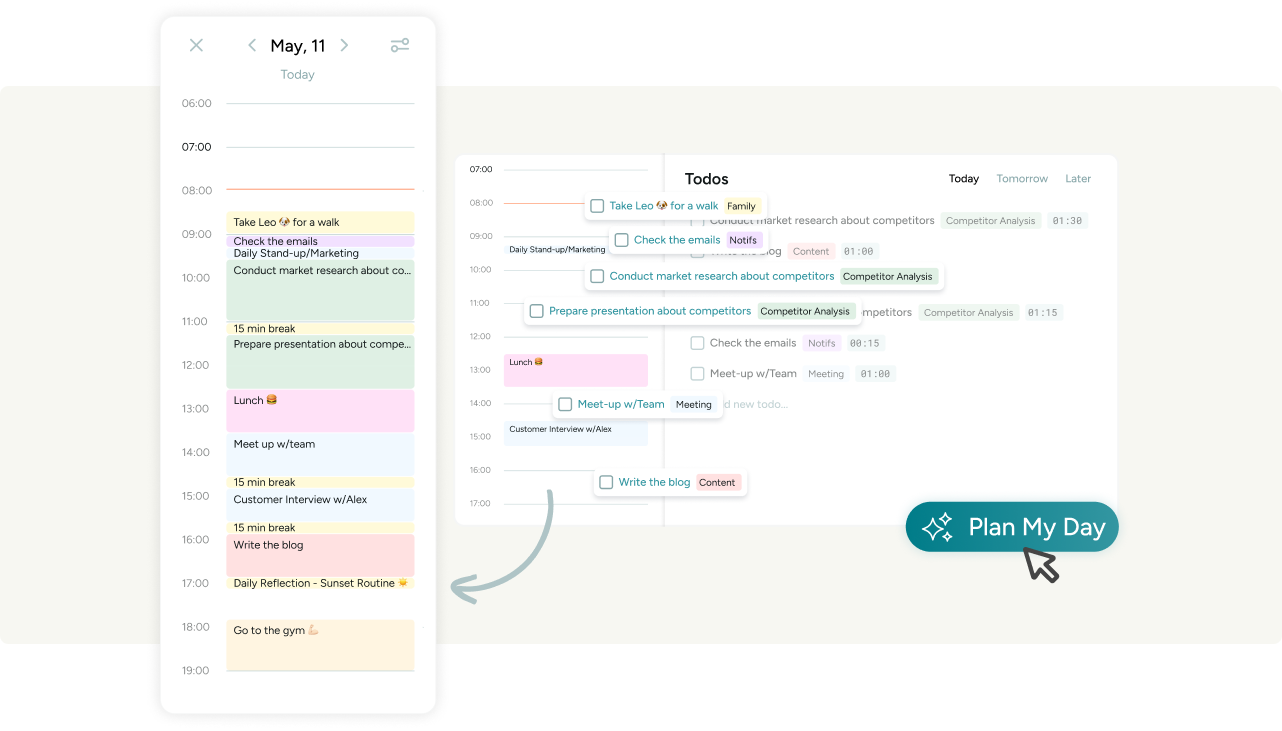Switch to the Tomorrow tab
The width and height of the screenshot is (1282, 731).
click(x=1022, y=178)
